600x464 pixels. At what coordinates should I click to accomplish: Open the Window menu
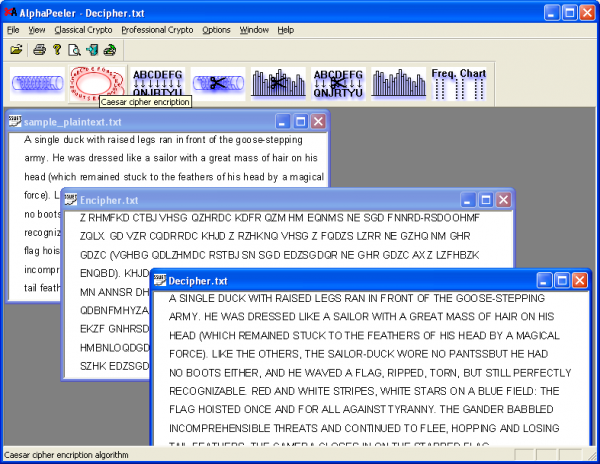254,30
